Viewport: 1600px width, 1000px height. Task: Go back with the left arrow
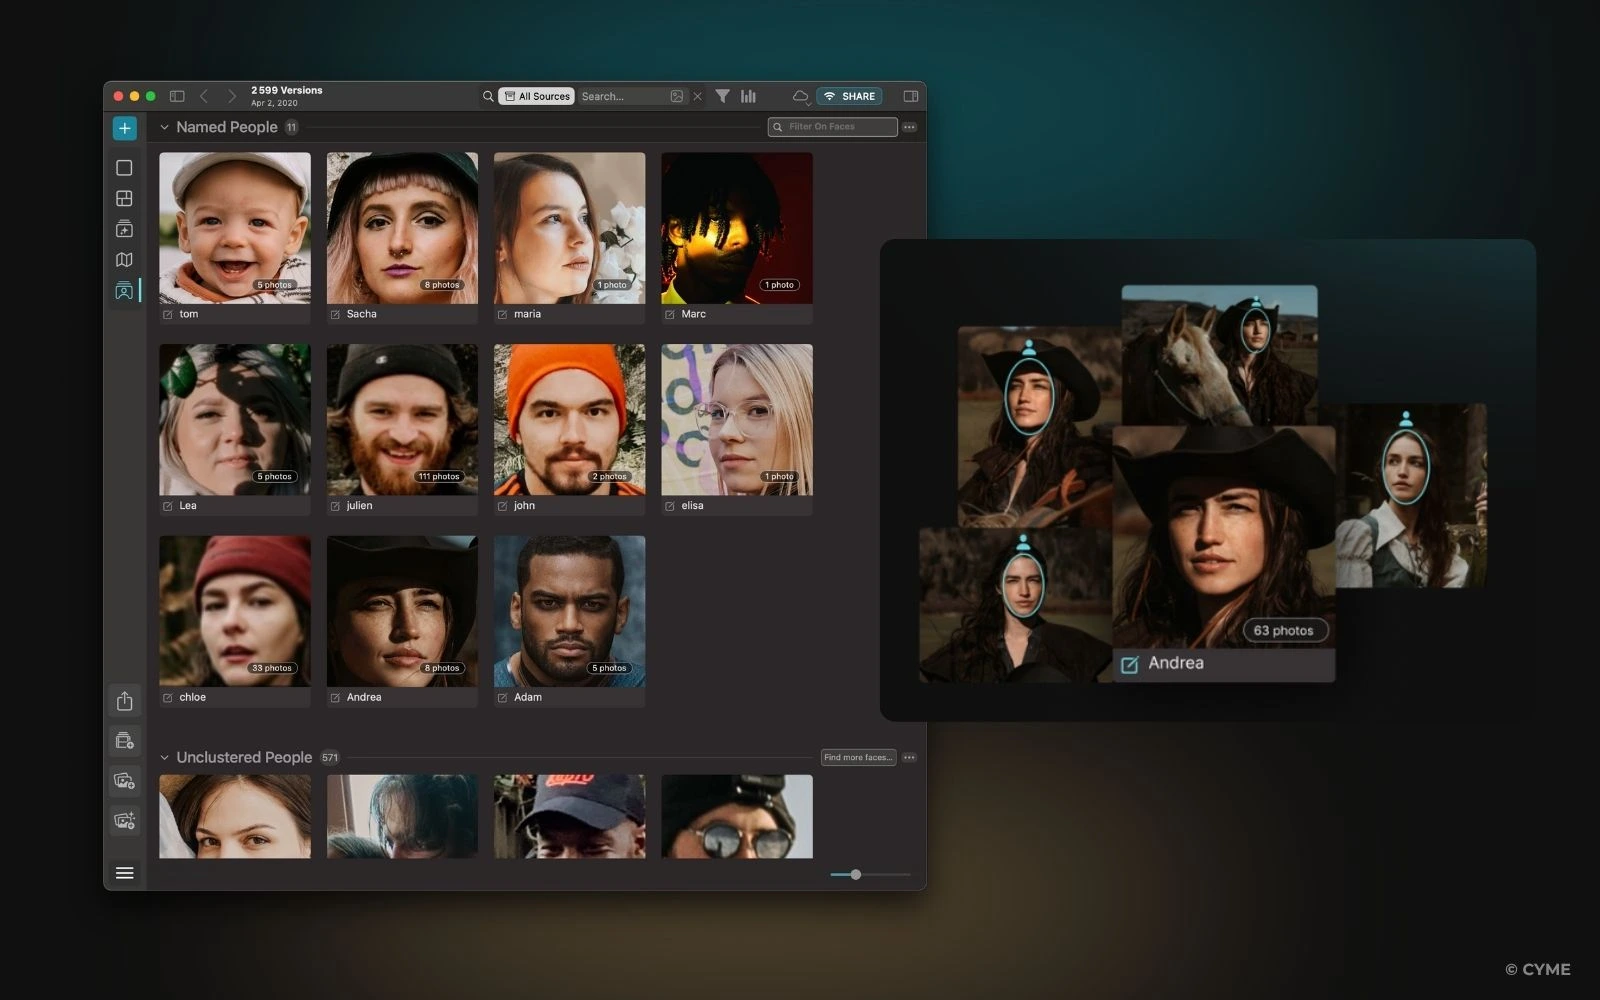pos(204,96)
